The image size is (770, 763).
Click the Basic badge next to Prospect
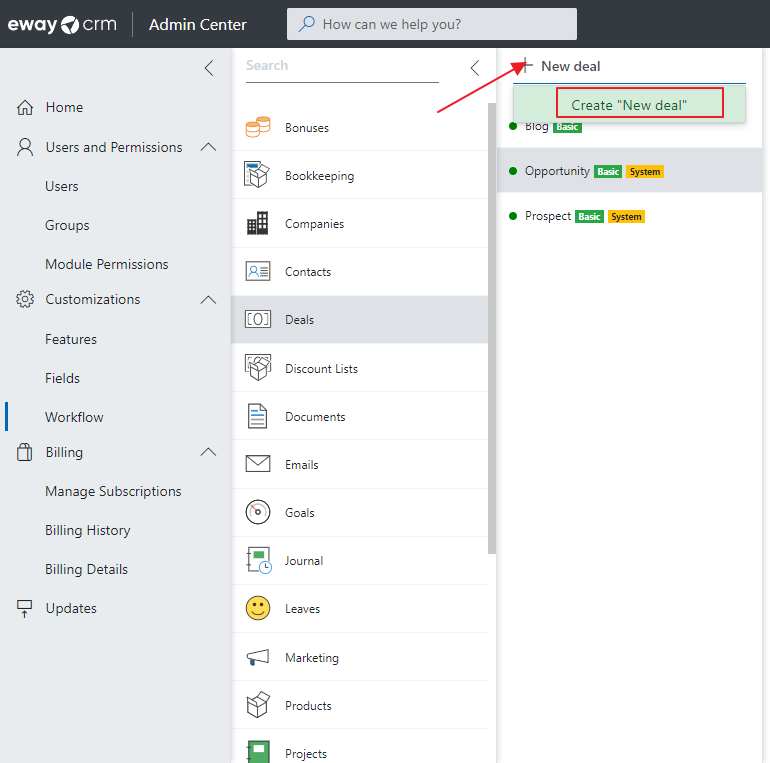589,217
